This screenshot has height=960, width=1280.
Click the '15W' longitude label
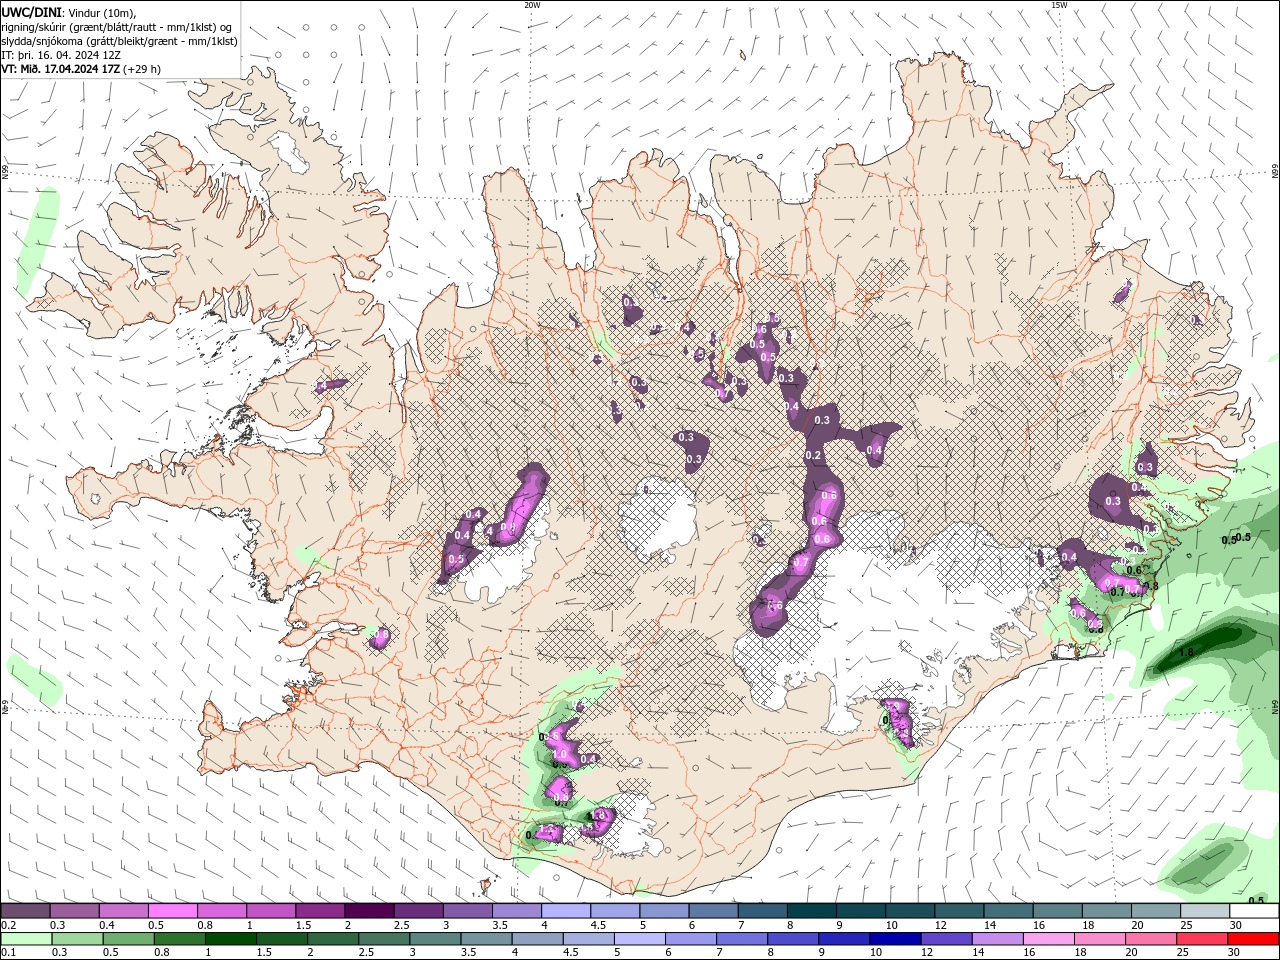click(1058, 5)
